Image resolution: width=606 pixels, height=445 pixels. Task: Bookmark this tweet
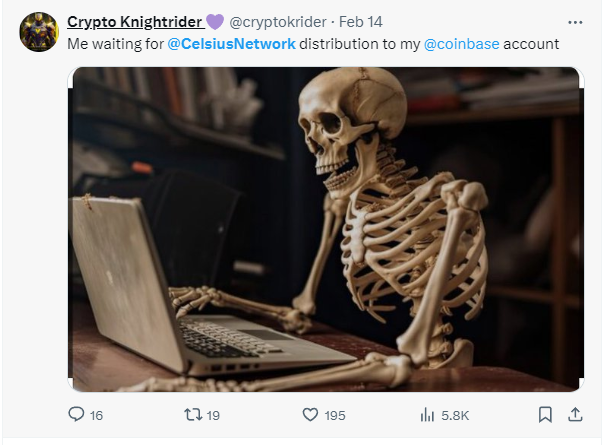[545, 414]
